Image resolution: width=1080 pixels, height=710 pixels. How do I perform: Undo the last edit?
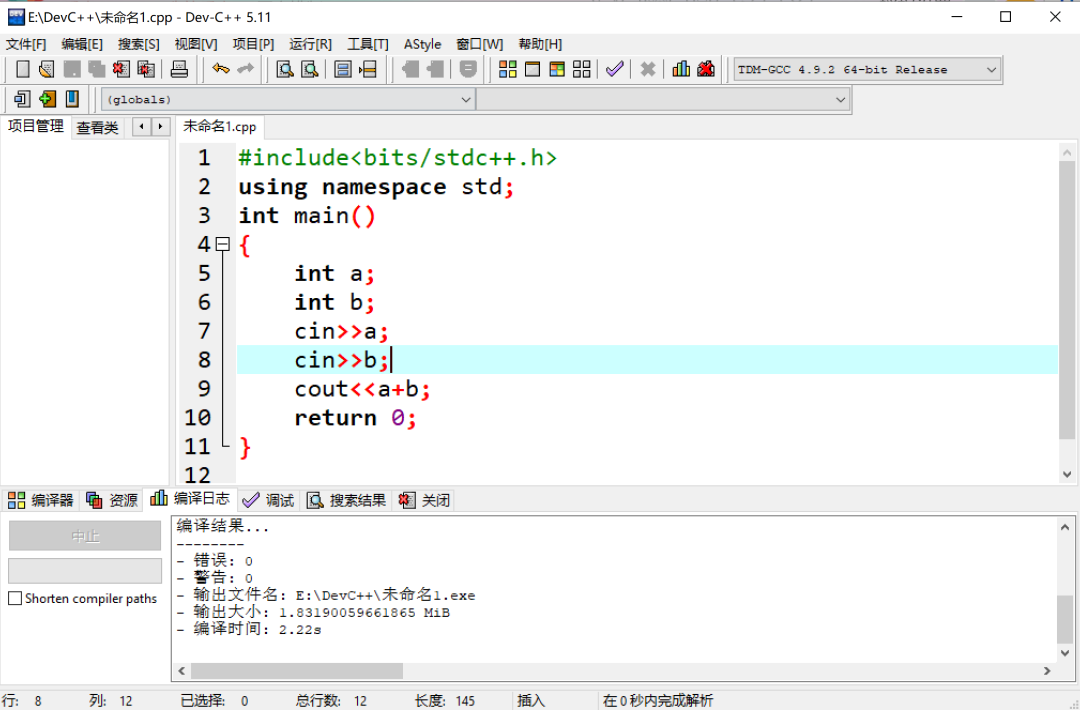point(220,69)
